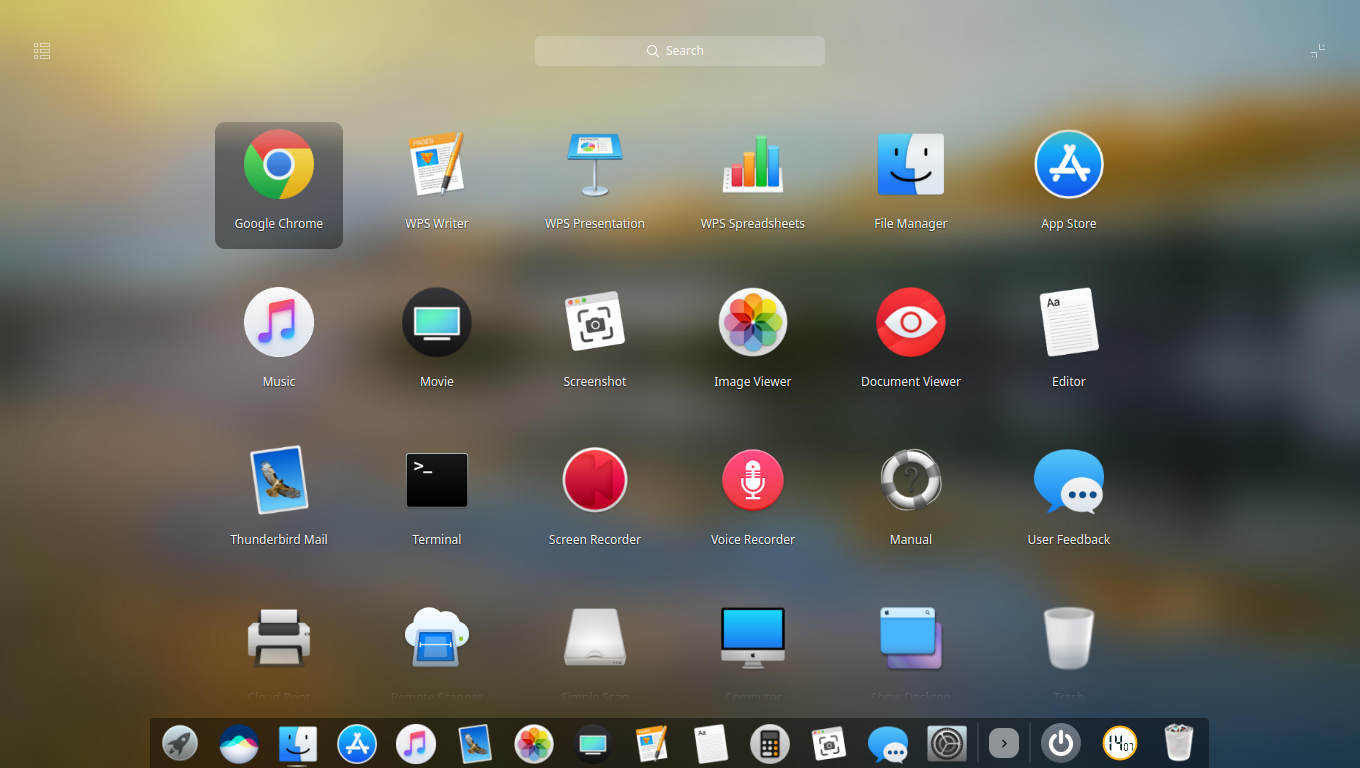This screenshot has width=1360, height=768.
Task: Click the clock in the dock
Action: coord(1120,744)
